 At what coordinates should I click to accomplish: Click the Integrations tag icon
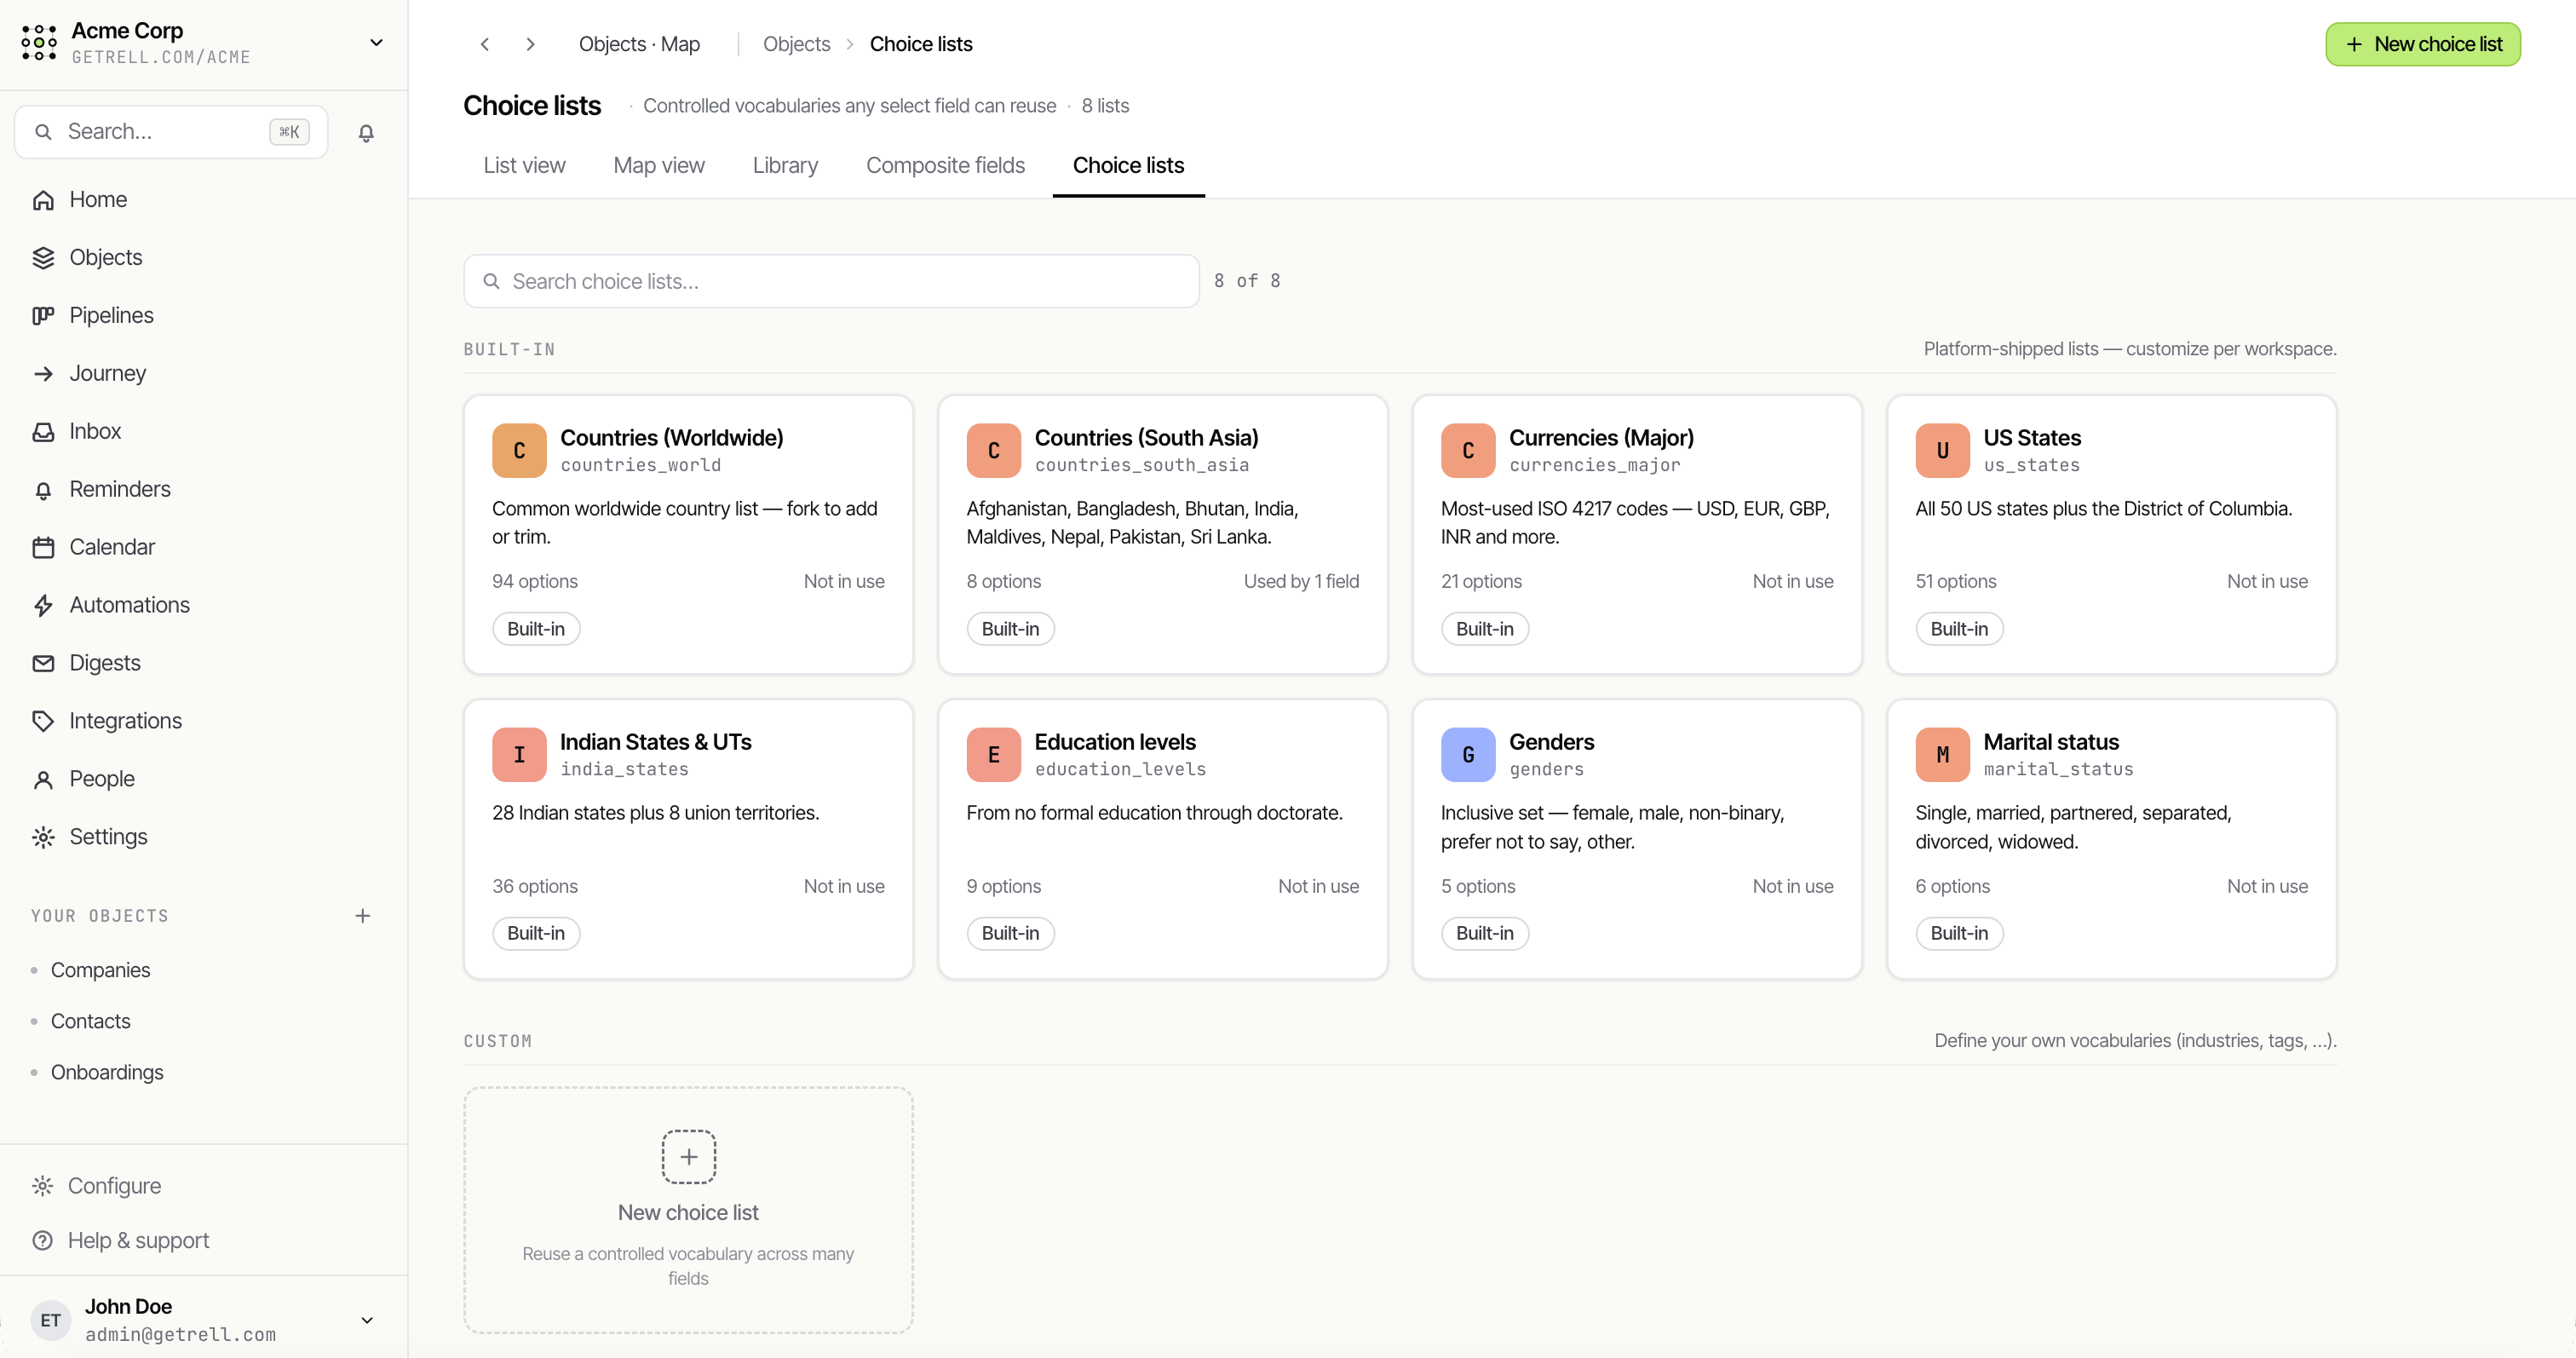coord(43,722)
